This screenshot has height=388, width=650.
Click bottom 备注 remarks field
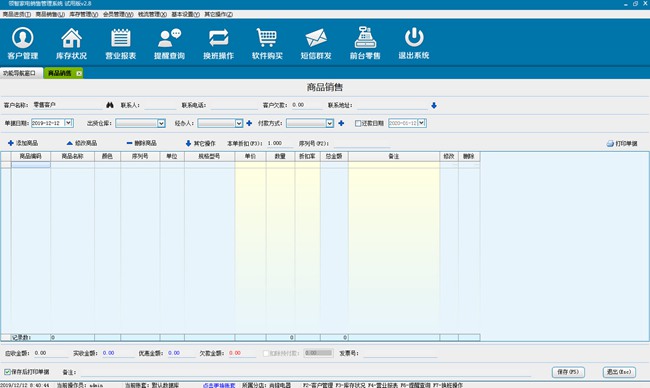(305, 372)
